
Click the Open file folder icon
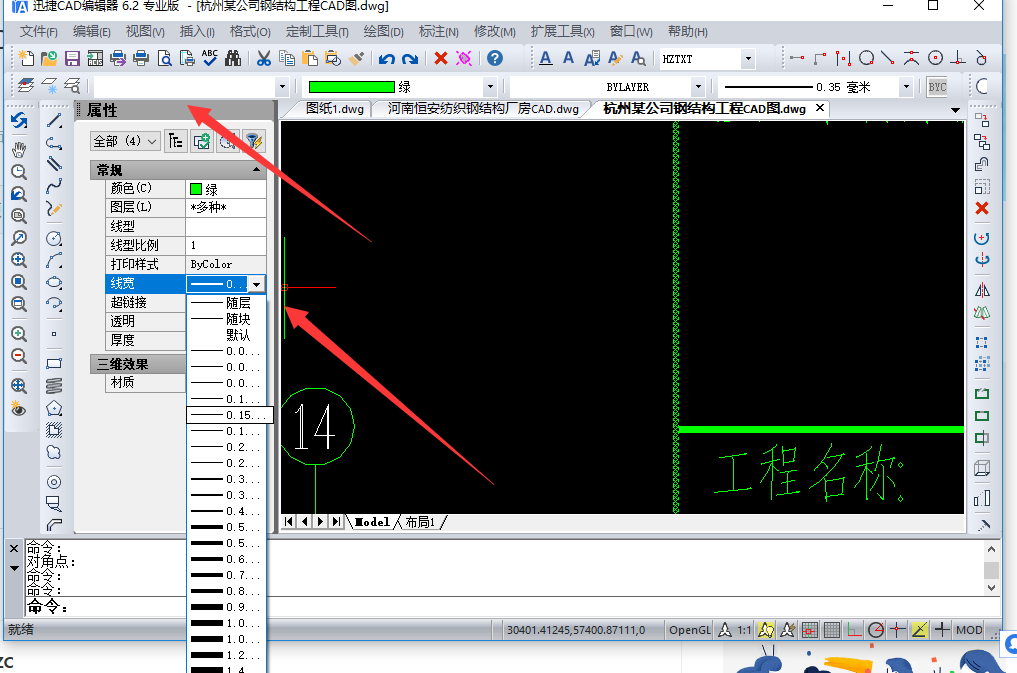pyautogui.click(x=49, y=58)
